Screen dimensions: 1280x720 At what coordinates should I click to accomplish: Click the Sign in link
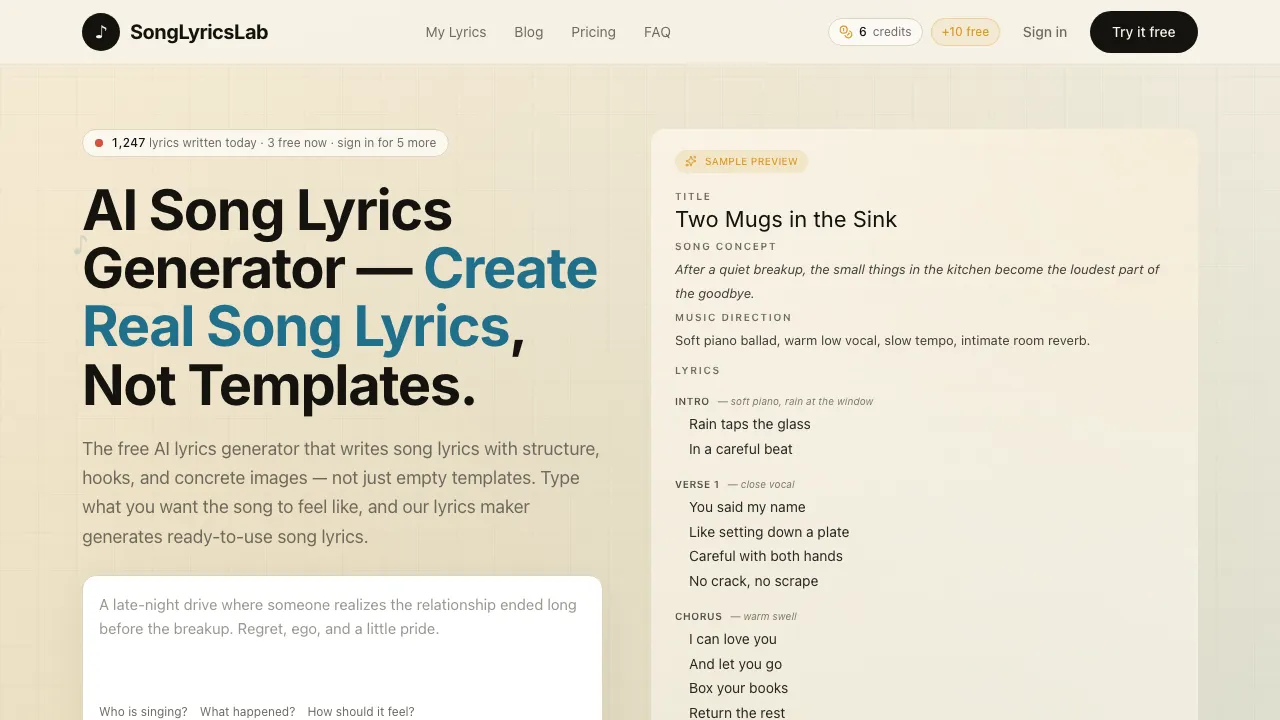click(x=1045, y=32)
